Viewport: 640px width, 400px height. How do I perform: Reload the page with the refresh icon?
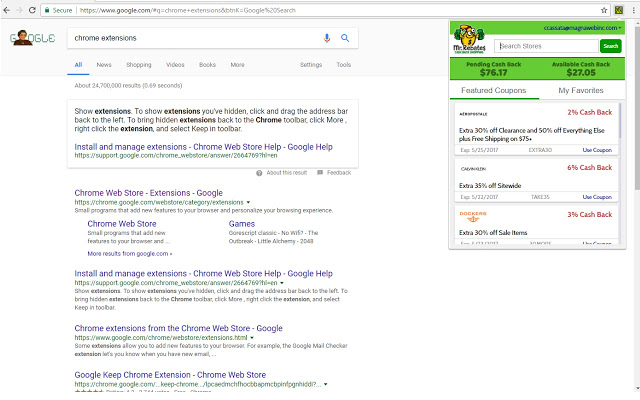click(x=32, y=10)
